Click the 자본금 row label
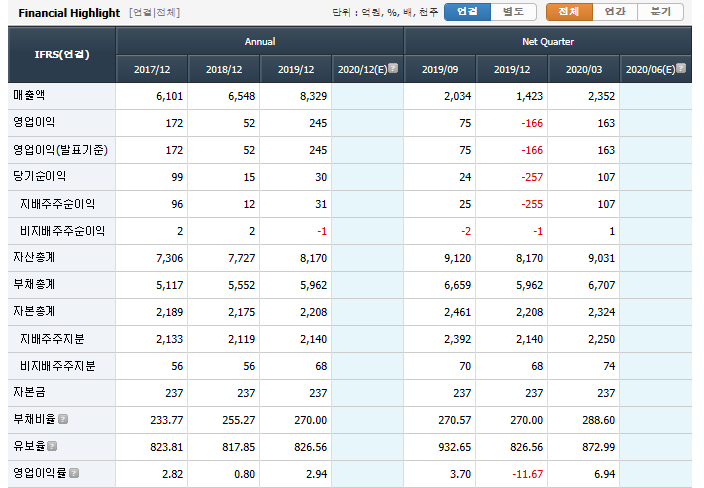 coord(29,392)
